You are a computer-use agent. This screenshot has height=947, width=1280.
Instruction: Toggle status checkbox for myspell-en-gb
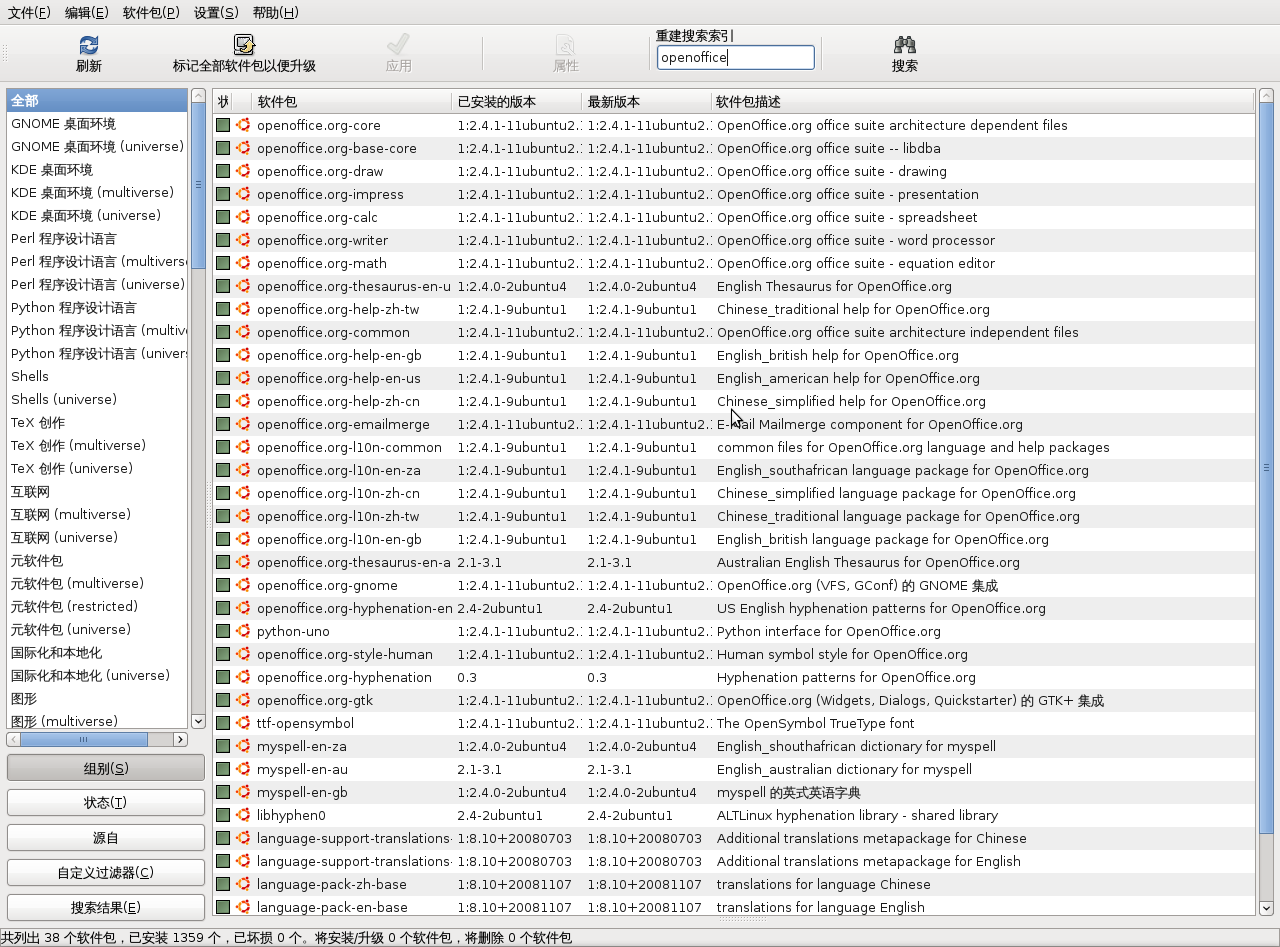coord(223,792)
